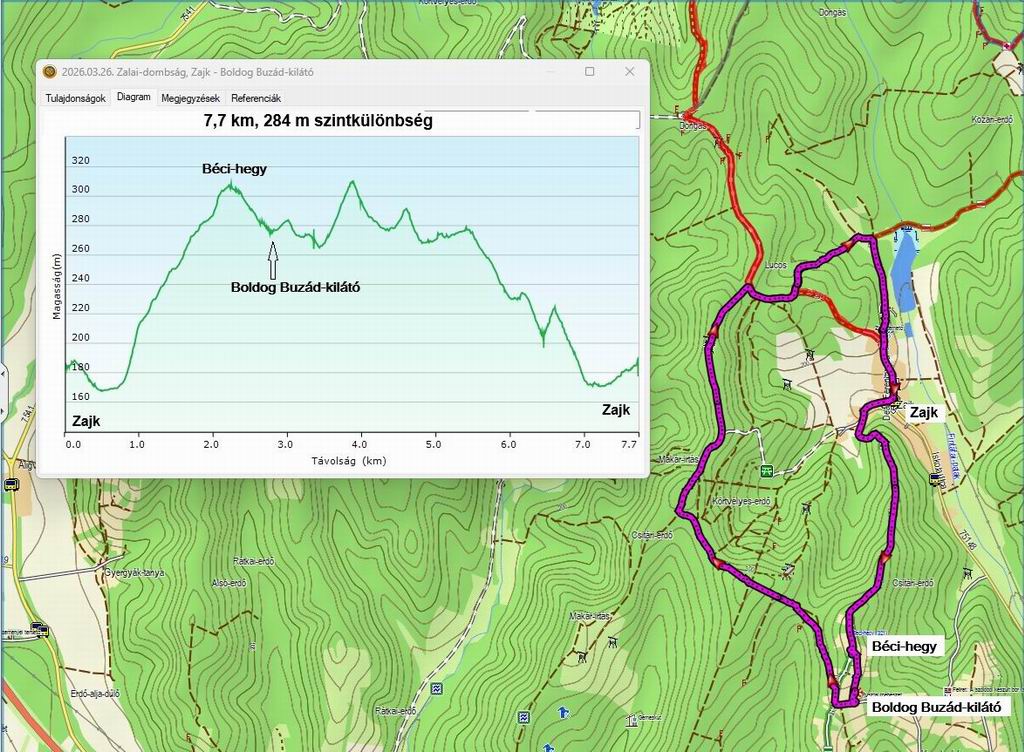Select the blue arrow icon at the bottom of the map
The width and height of the screenshot is (1024, 752).
tap(563, 714)
